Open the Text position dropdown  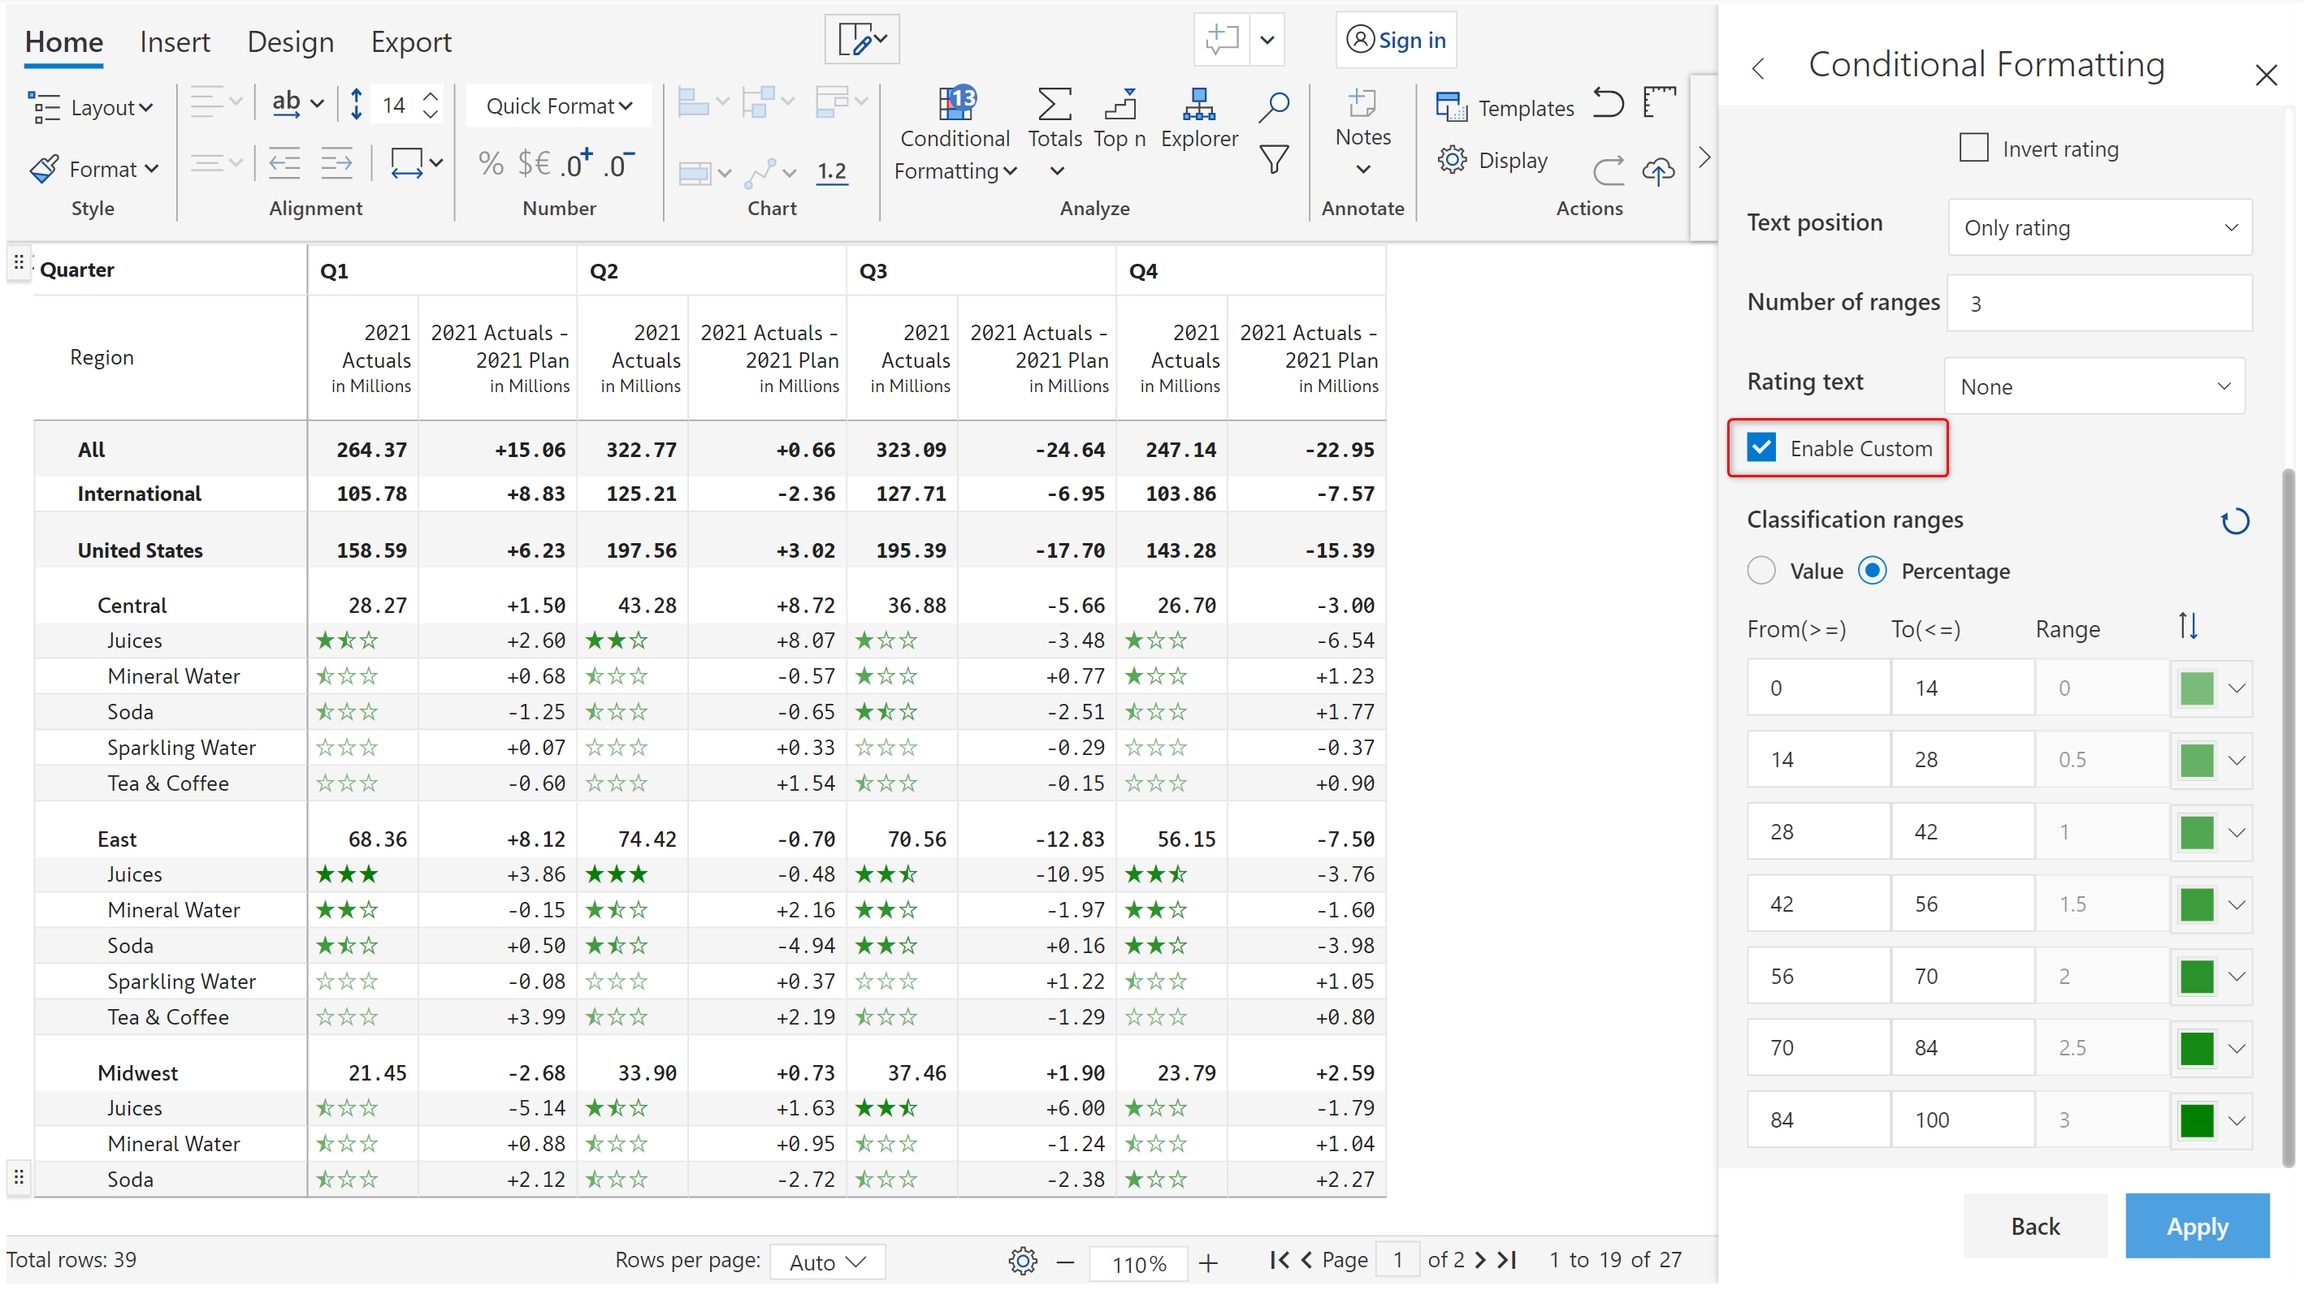(2099, 228)
